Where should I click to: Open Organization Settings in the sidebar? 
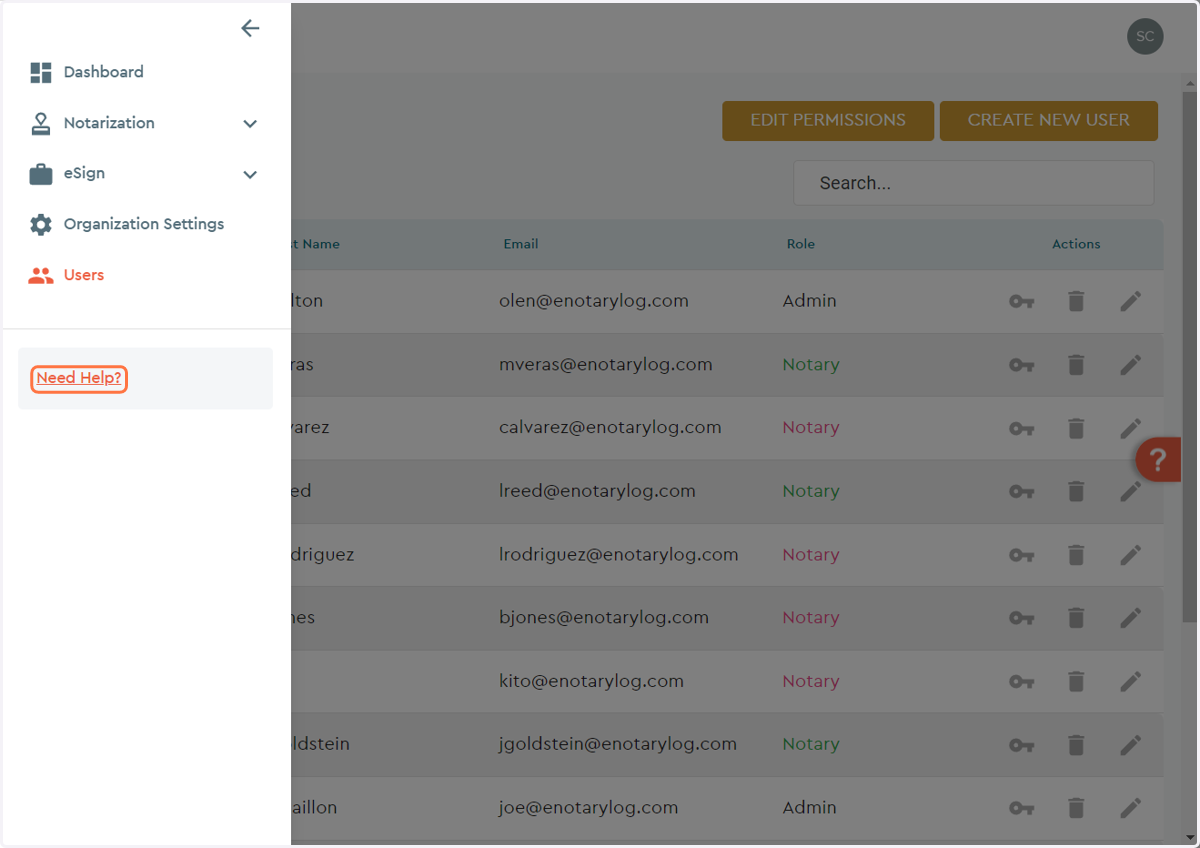pyautogui.click(x=145, y=224)
